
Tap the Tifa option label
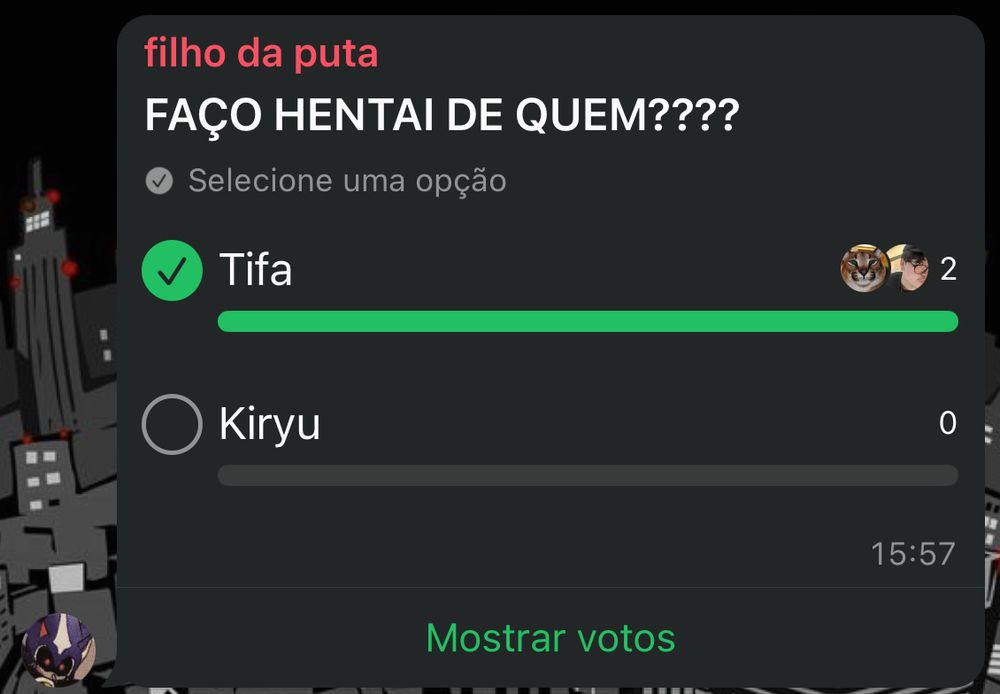256,269
